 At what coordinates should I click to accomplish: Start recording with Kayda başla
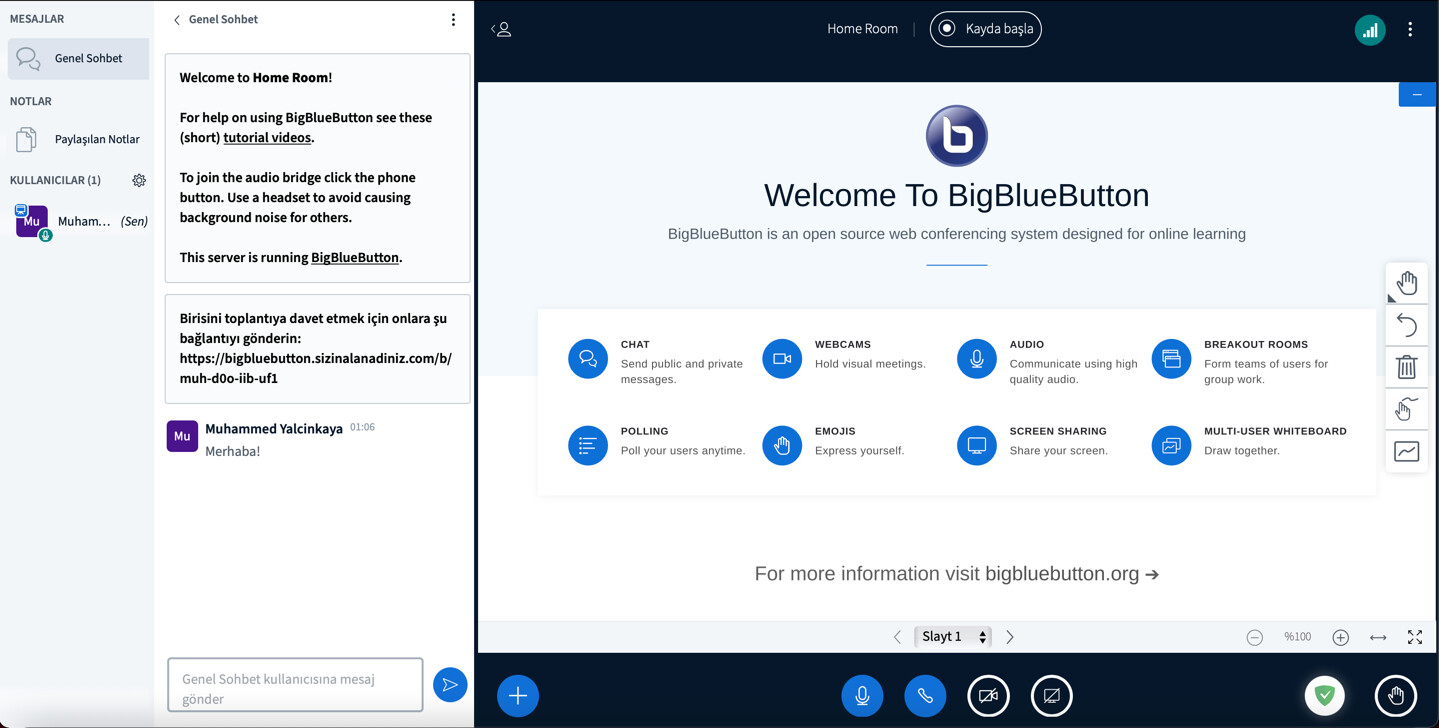pyautogui.click(x=986, y=29)
